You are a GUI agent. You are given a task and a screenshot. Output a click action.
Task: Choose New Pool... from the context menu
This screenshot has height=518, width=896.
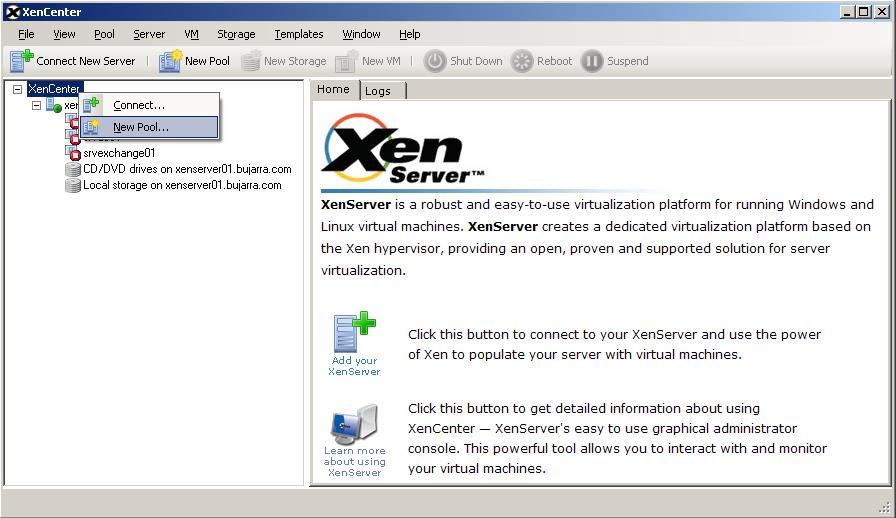(x=149, y=127)
